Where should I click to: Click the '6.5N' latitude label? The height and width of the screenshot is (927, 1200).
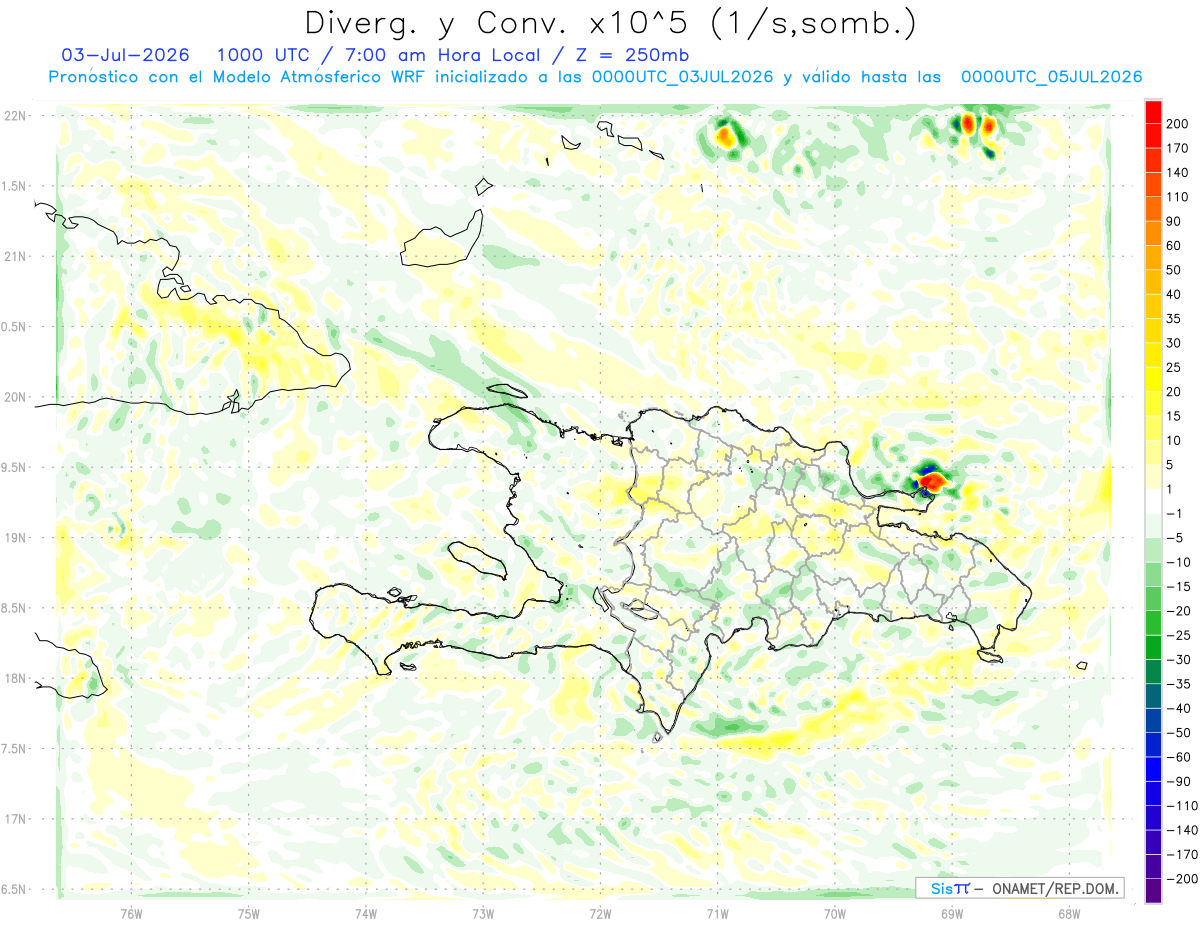point(15,889)
